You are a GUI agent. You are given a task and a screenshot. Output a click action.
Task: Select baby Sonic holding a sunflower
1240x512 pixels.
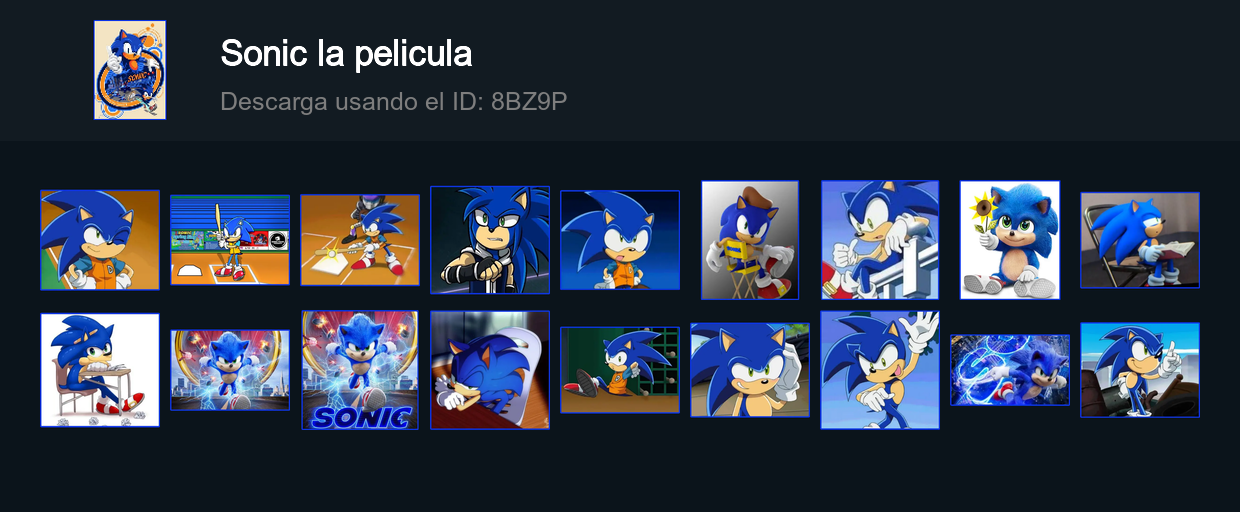pos(1010,240)
